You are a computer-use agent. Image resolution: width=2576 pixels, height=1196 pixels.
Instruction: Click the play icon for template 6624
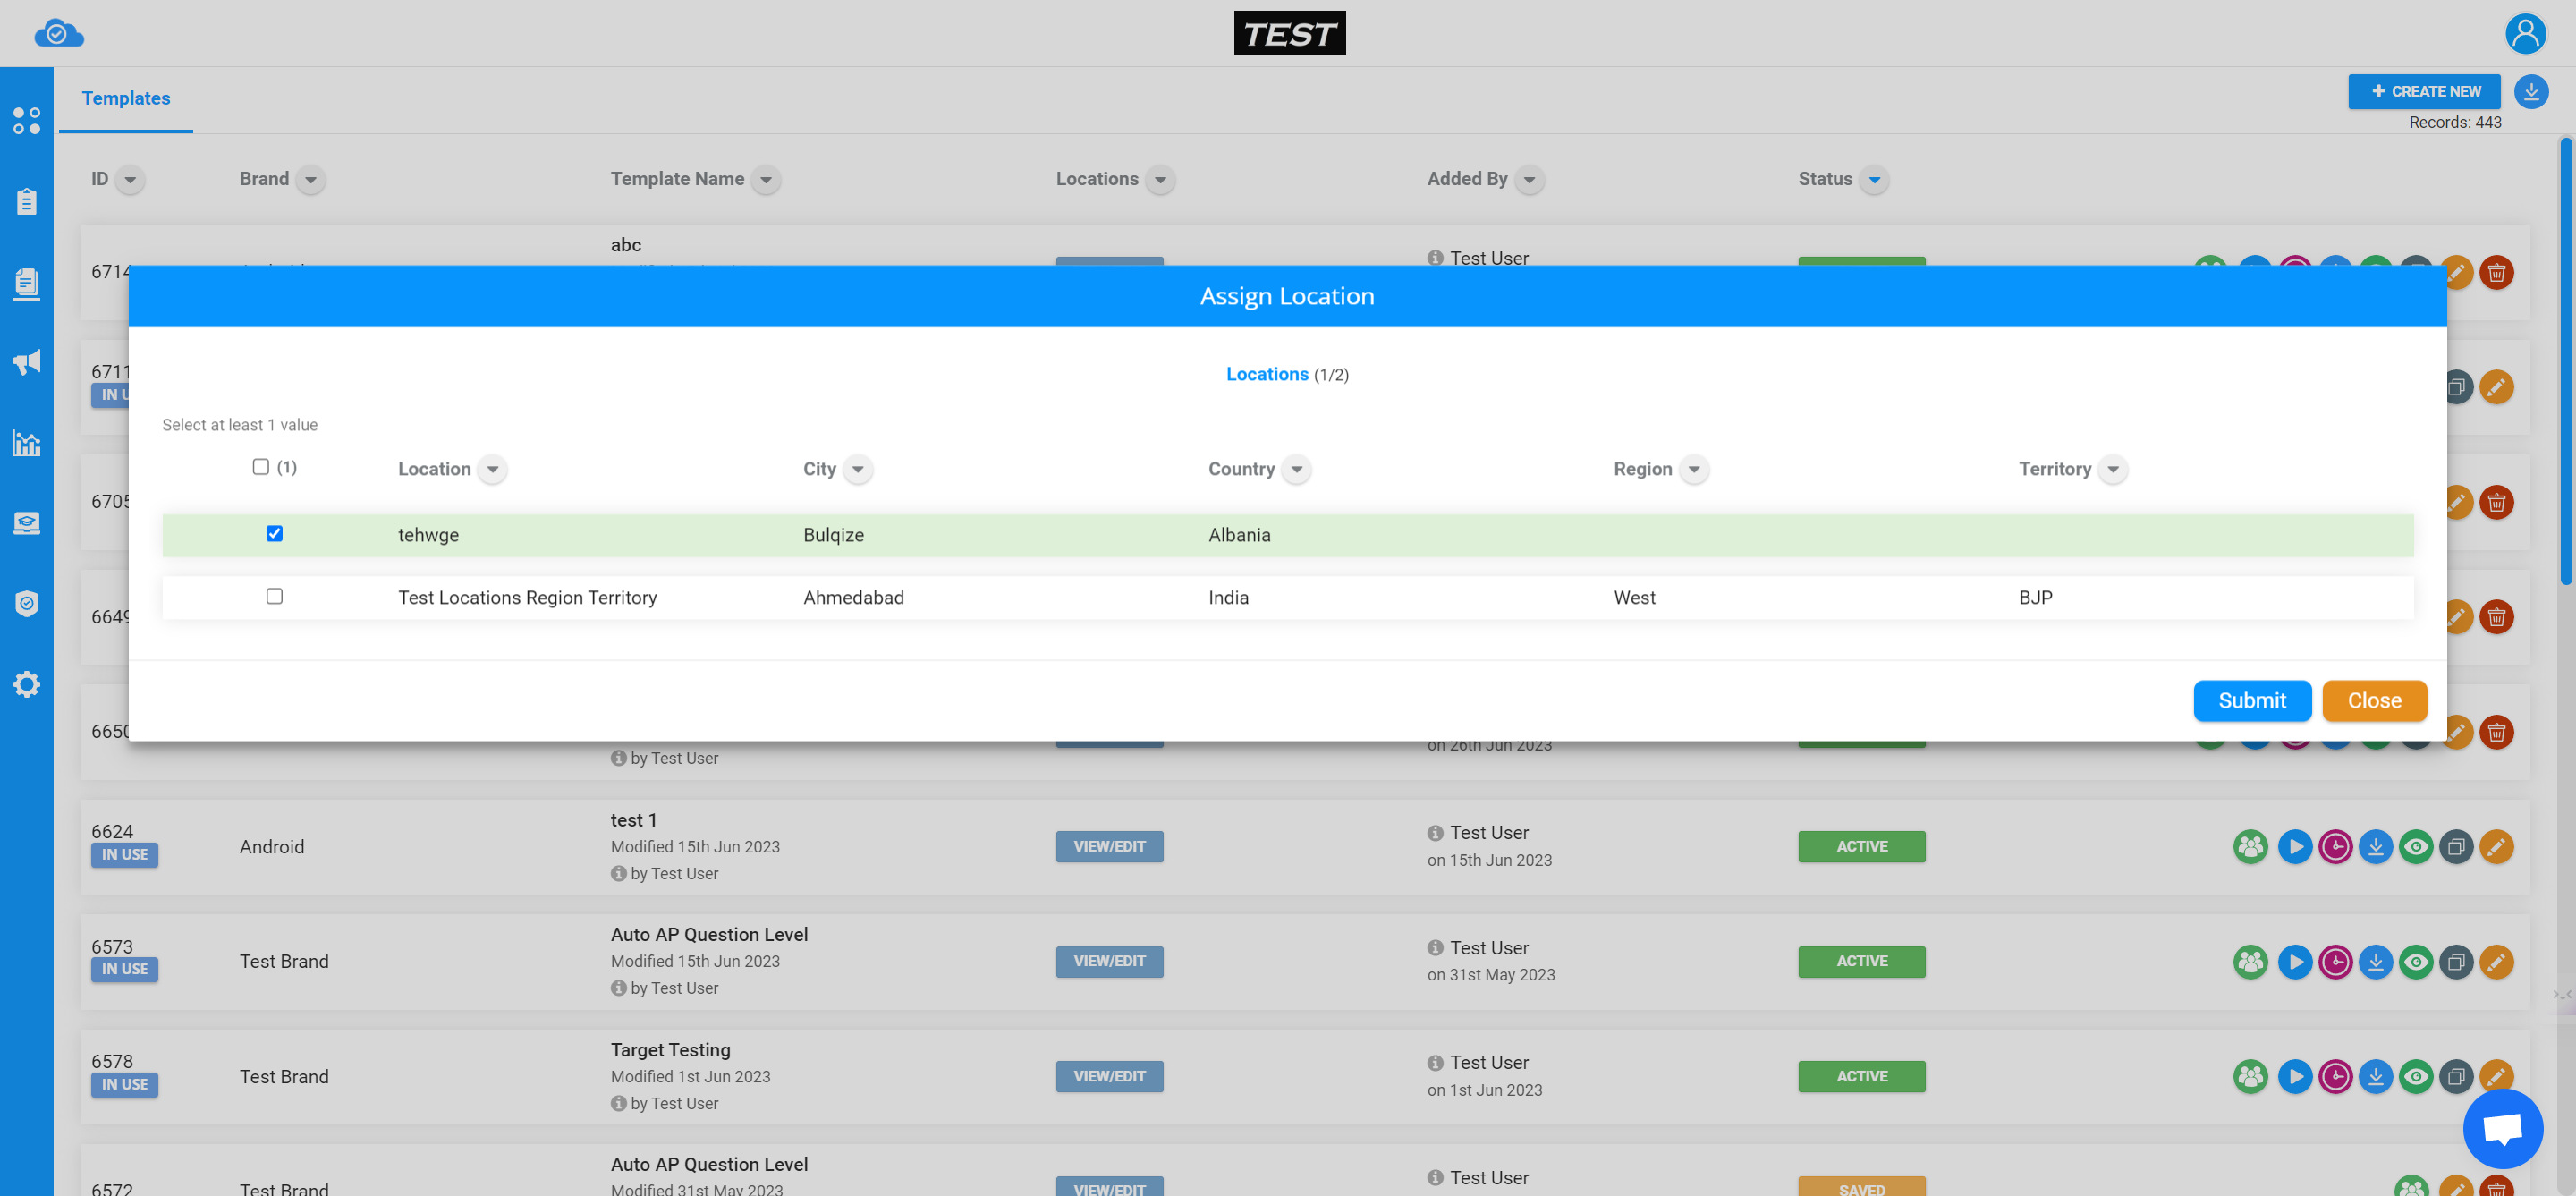[2295, 847]
